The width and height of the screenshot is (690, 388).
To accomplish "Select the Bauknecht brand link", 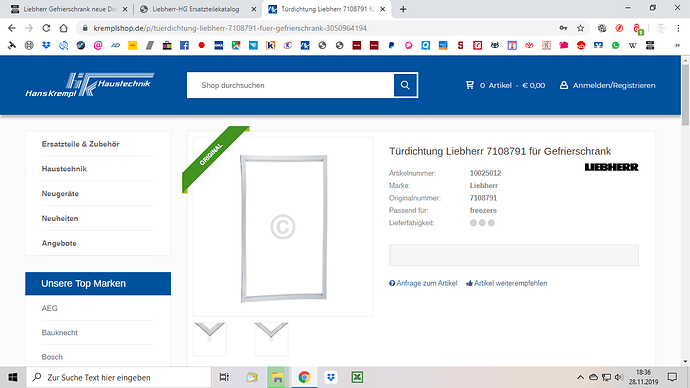I will pos(59,333).
